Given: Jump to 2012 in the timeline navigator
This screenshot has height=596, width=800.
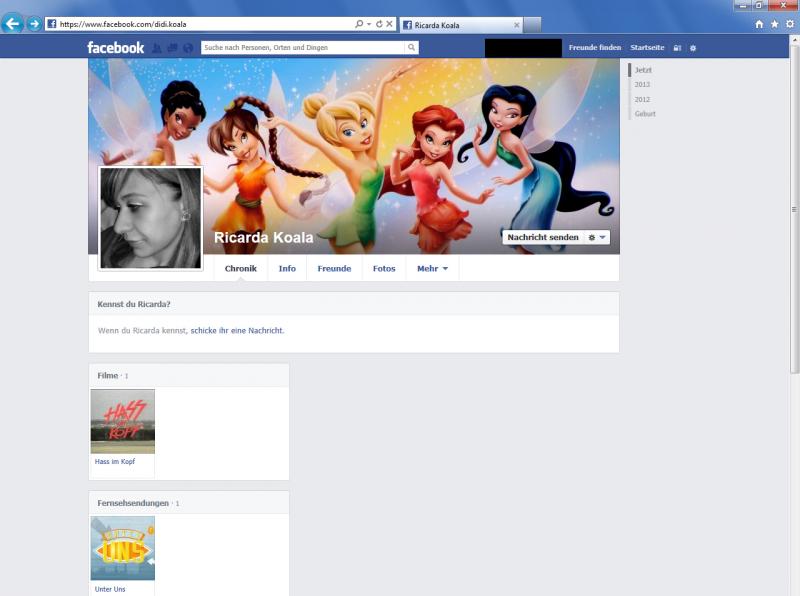Looking at the screenshot, I should [642, 99].
